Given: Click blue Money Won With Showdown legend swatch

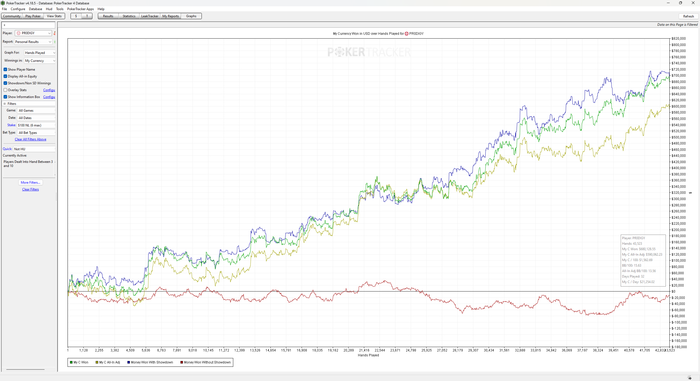Looking at the screenshot, I should coord(129,362).
